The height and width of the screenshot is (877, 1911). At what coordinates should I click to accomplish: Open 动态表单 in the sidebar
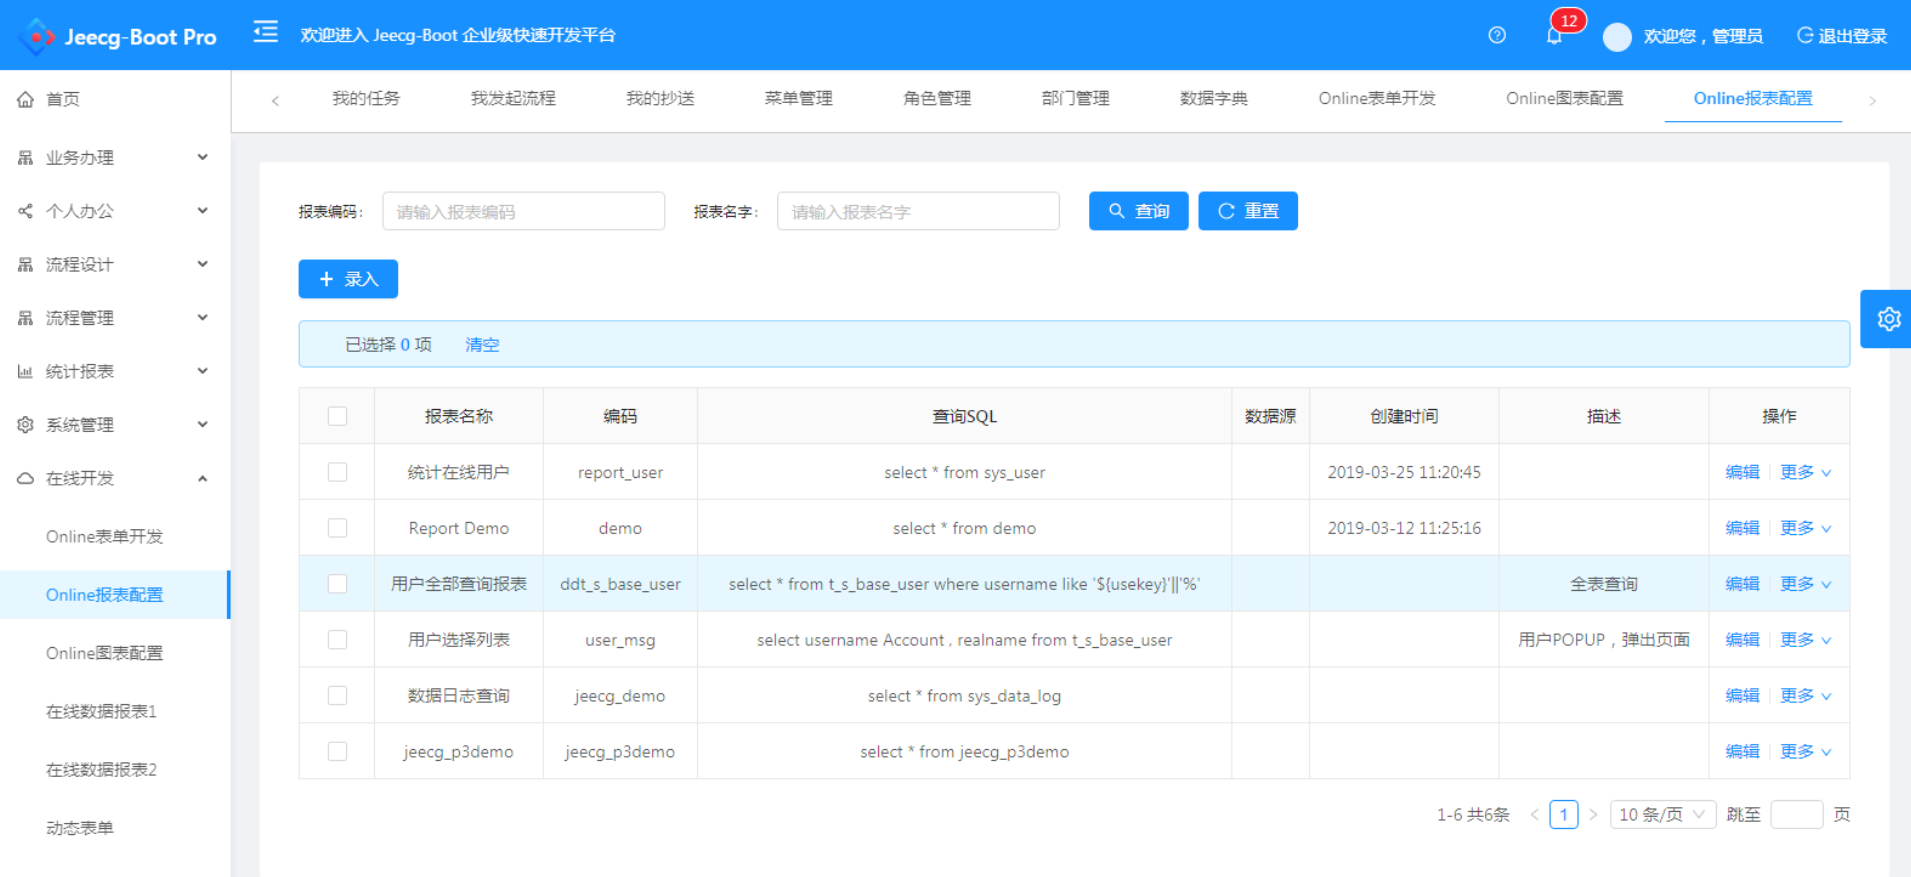80,828
